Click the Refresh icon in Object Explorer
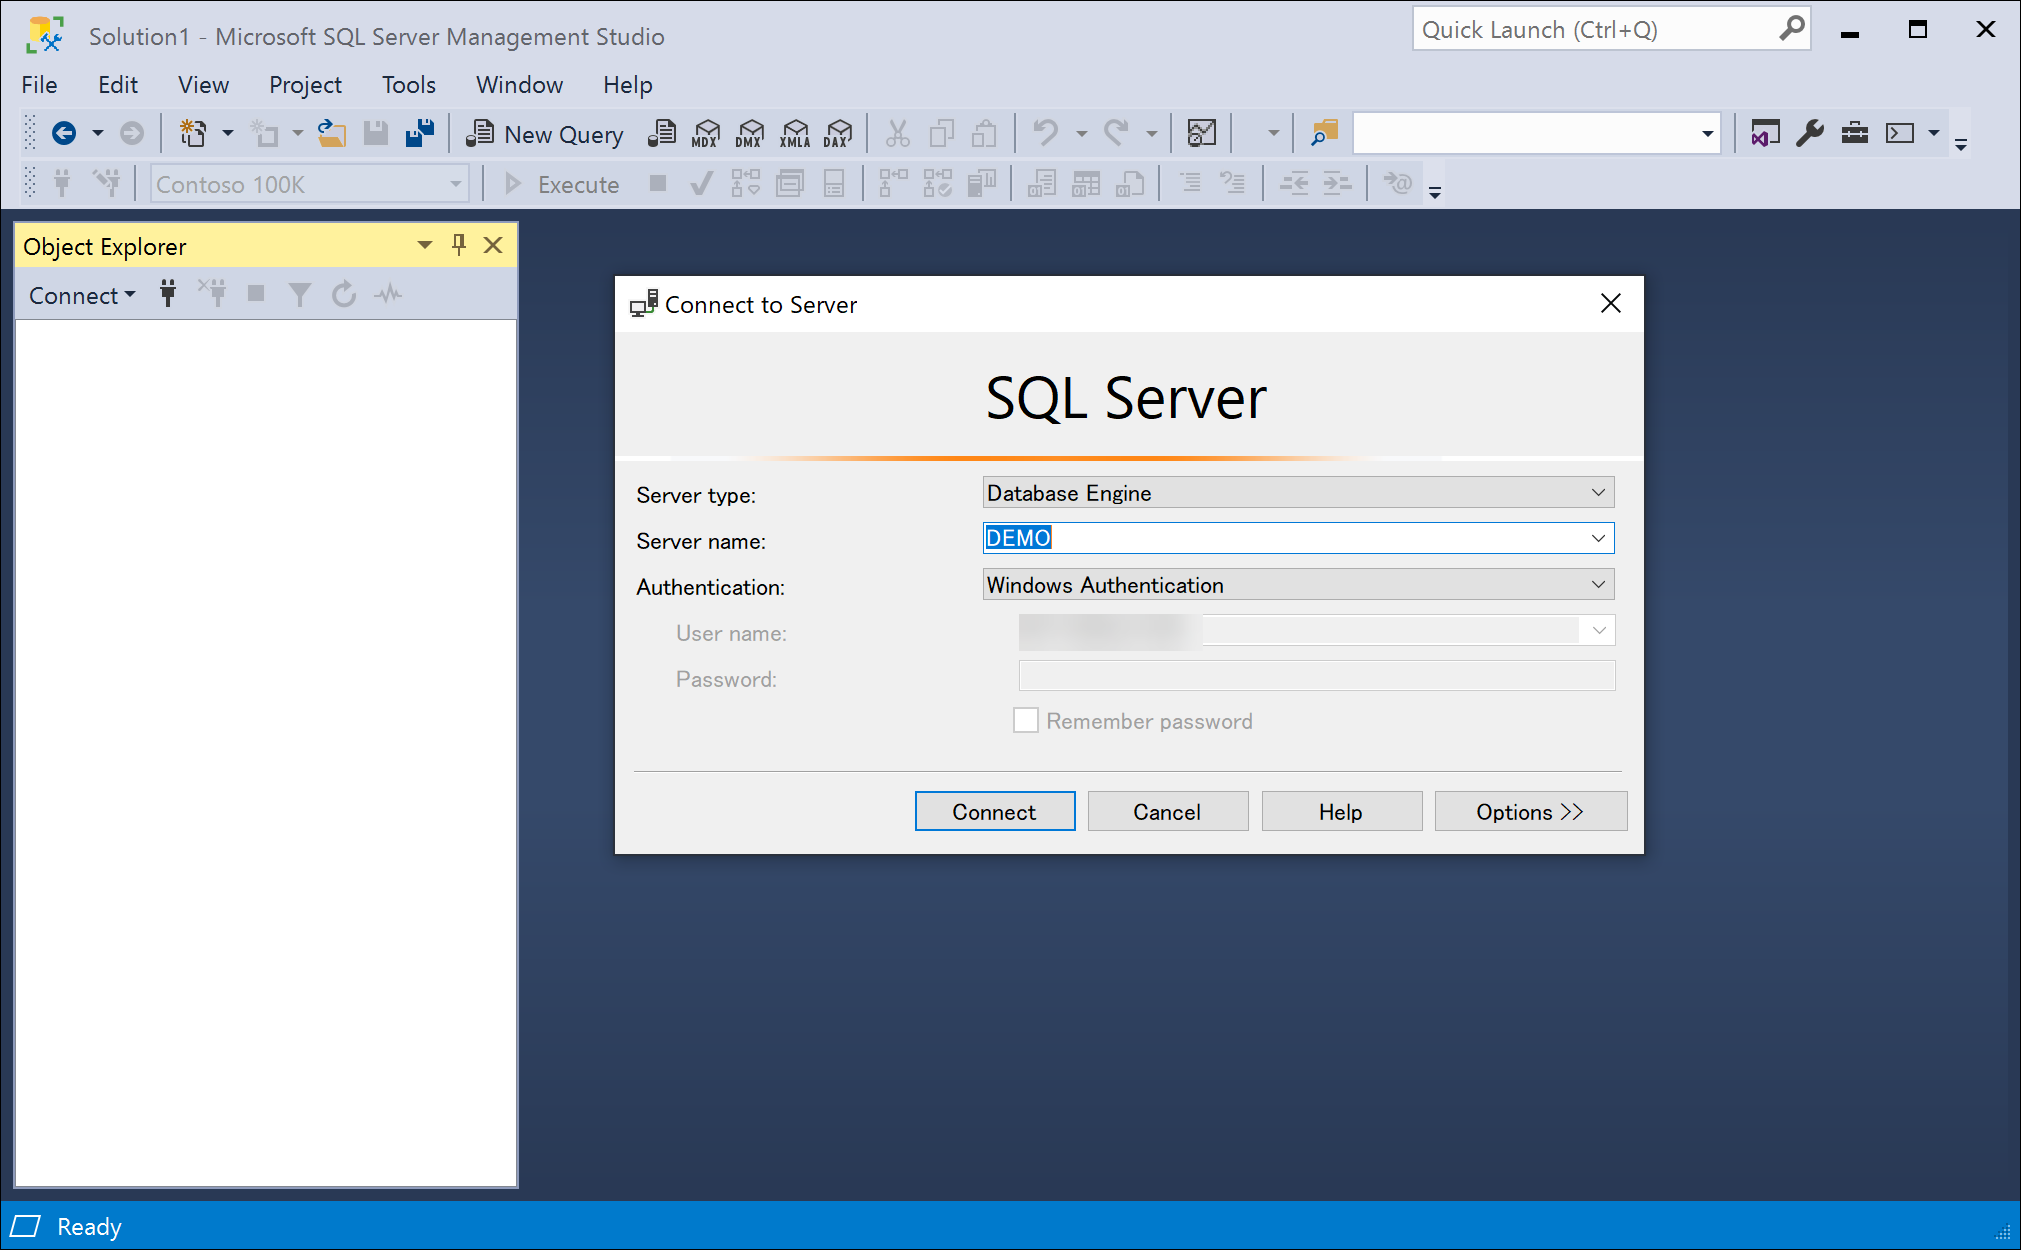The width and height of the screenshot is (2021, 1250). pos(344,294)
